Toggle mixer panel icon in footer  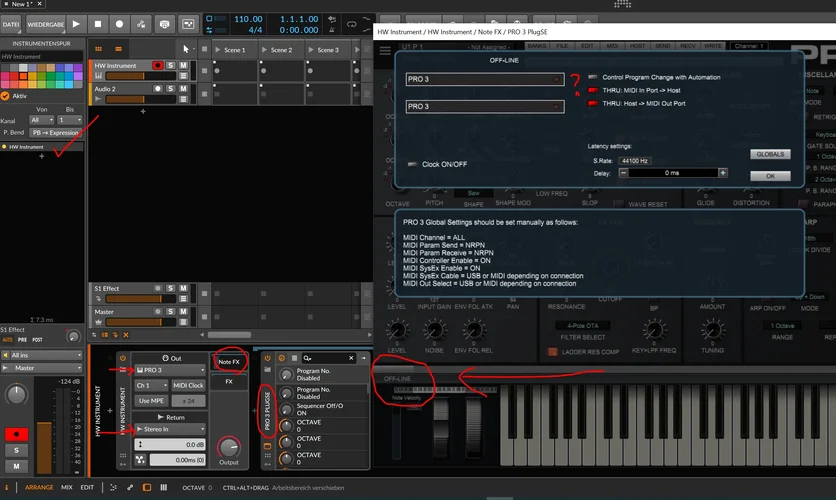click(x=164, y=487)
